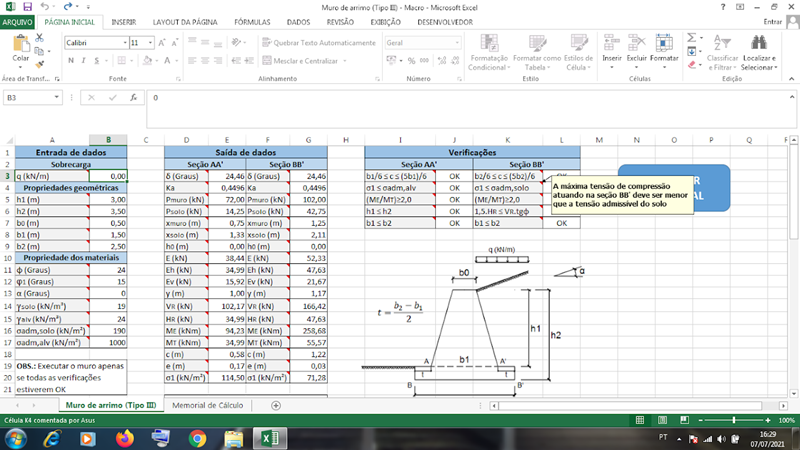Viewport: 800px width, 450px height.
Task: Center text horizontally
Action: tap(205, 61)
